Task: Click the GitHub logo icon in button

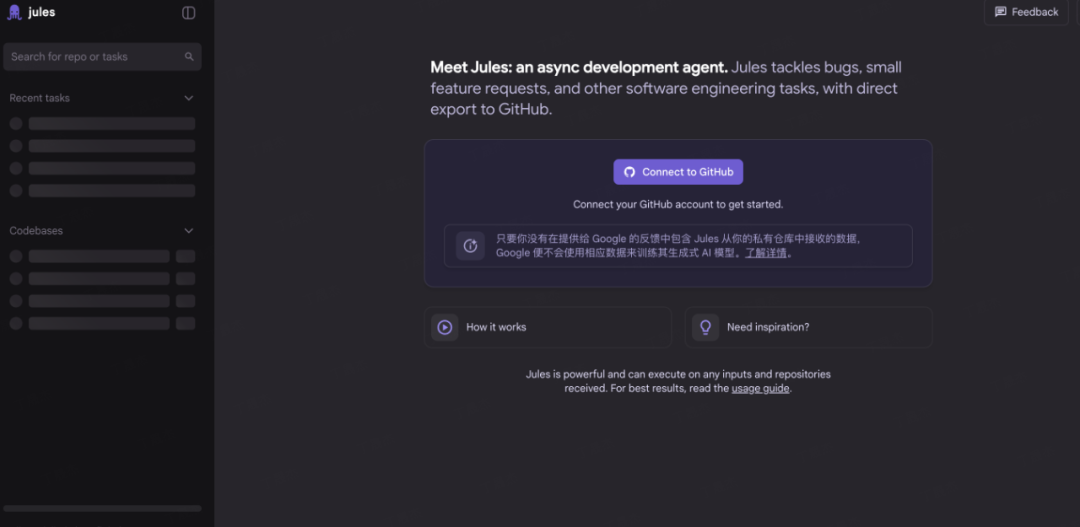Action: click(630, 172)
